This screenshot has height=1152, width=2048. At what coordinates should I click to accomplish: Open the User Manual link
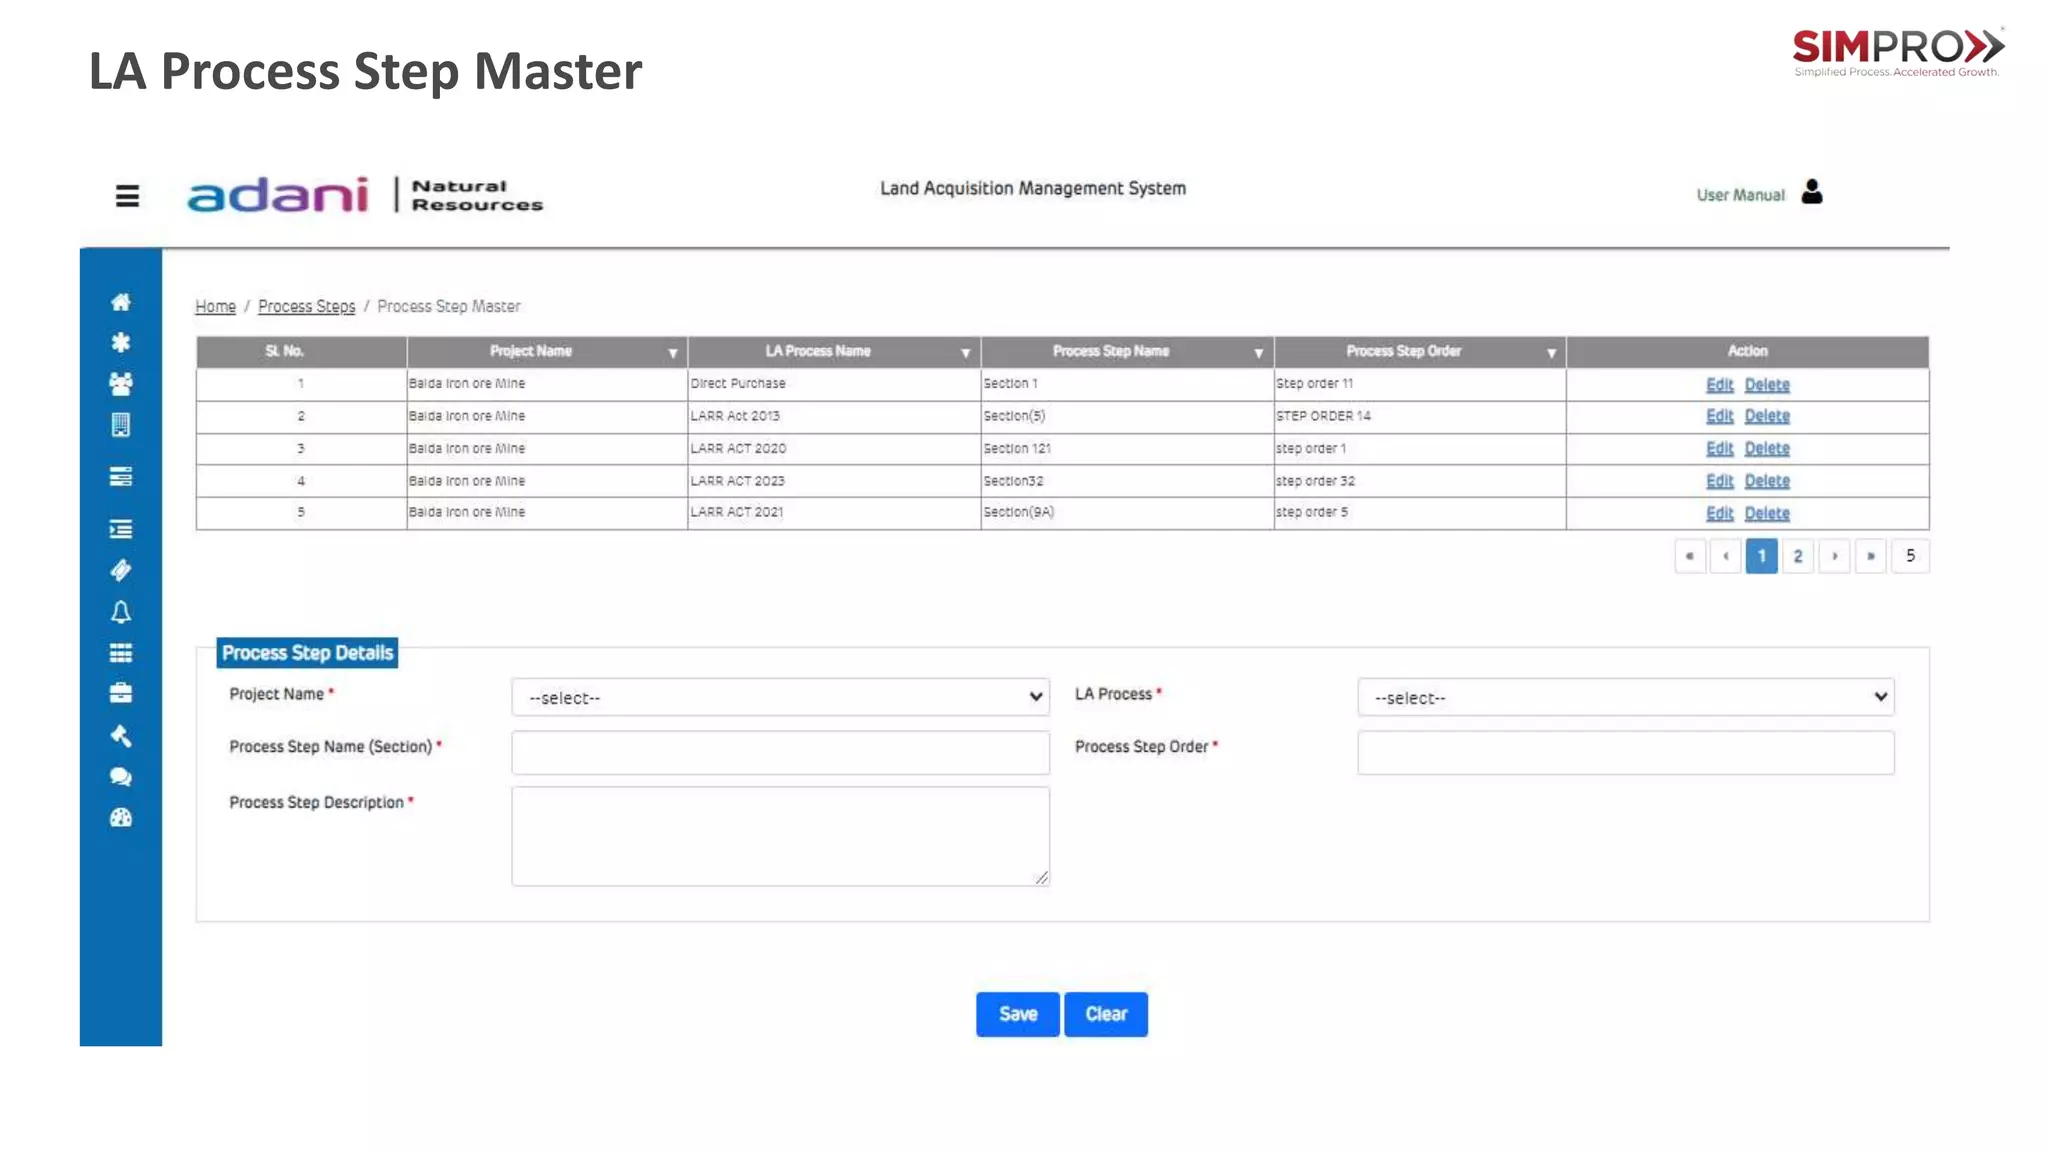click(1740, 195)
